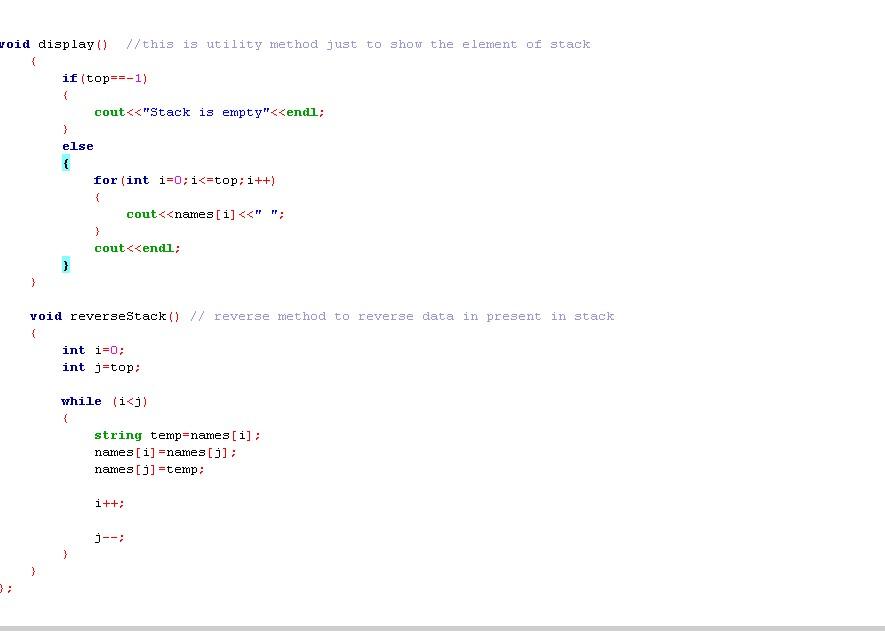Screen dimensions: 885x631
Task: Click the for loop statement
Action: [x=185, y=180]
